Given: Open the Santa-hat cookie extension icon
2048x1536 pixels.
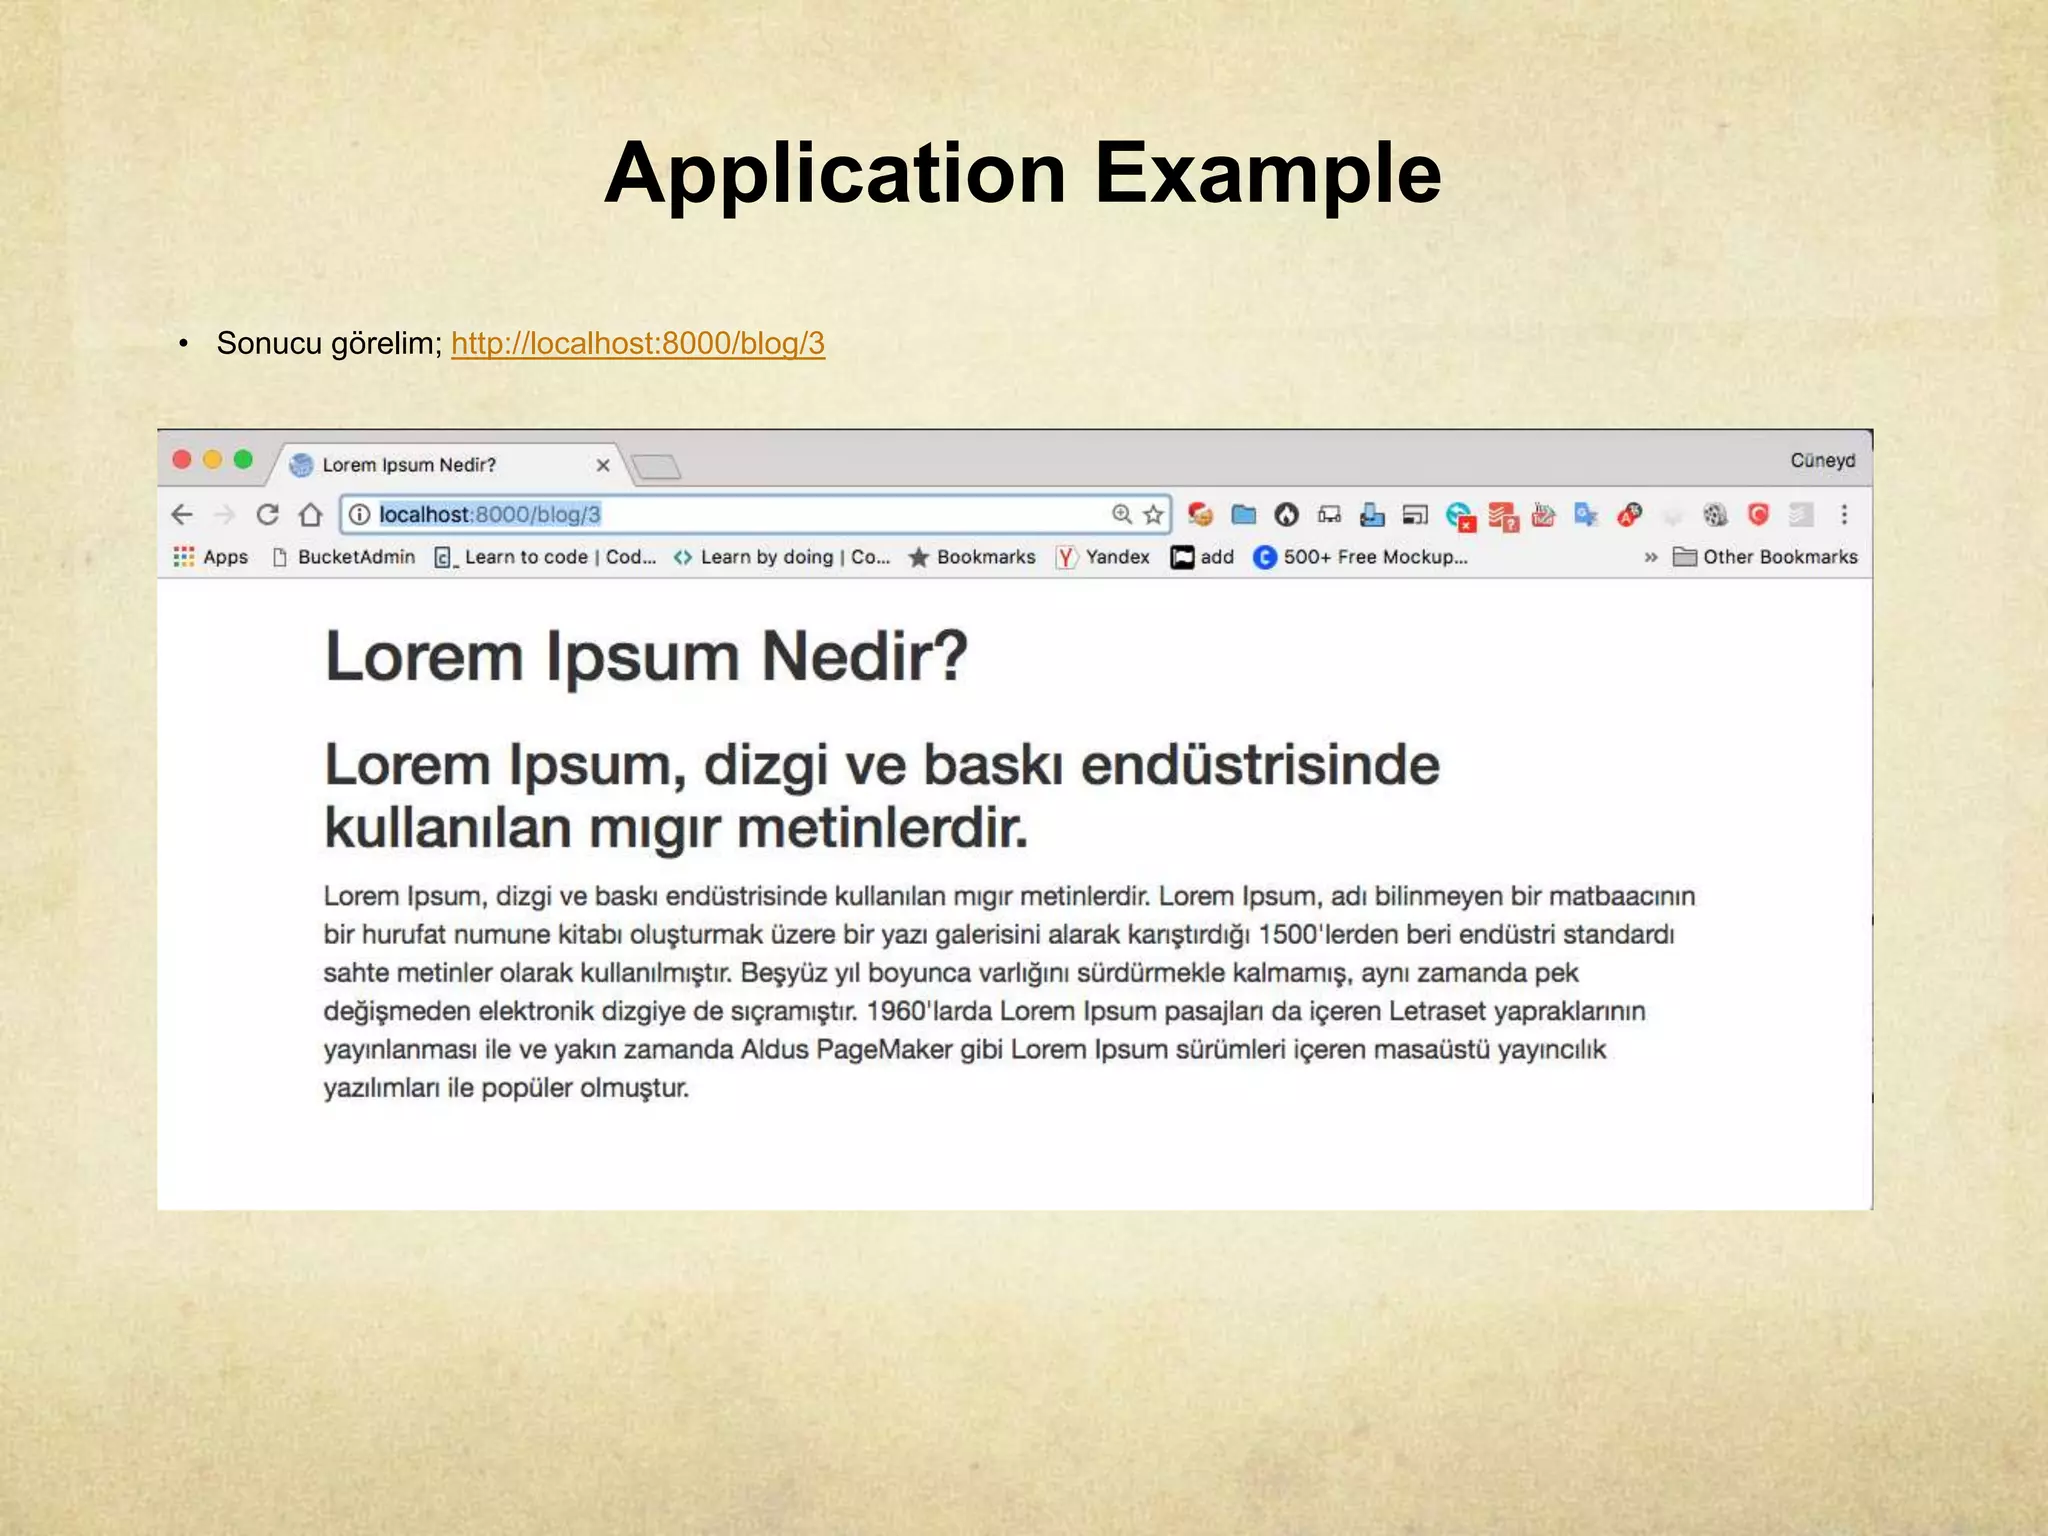Looking at the screenshot, I should tap(1200, 514).
